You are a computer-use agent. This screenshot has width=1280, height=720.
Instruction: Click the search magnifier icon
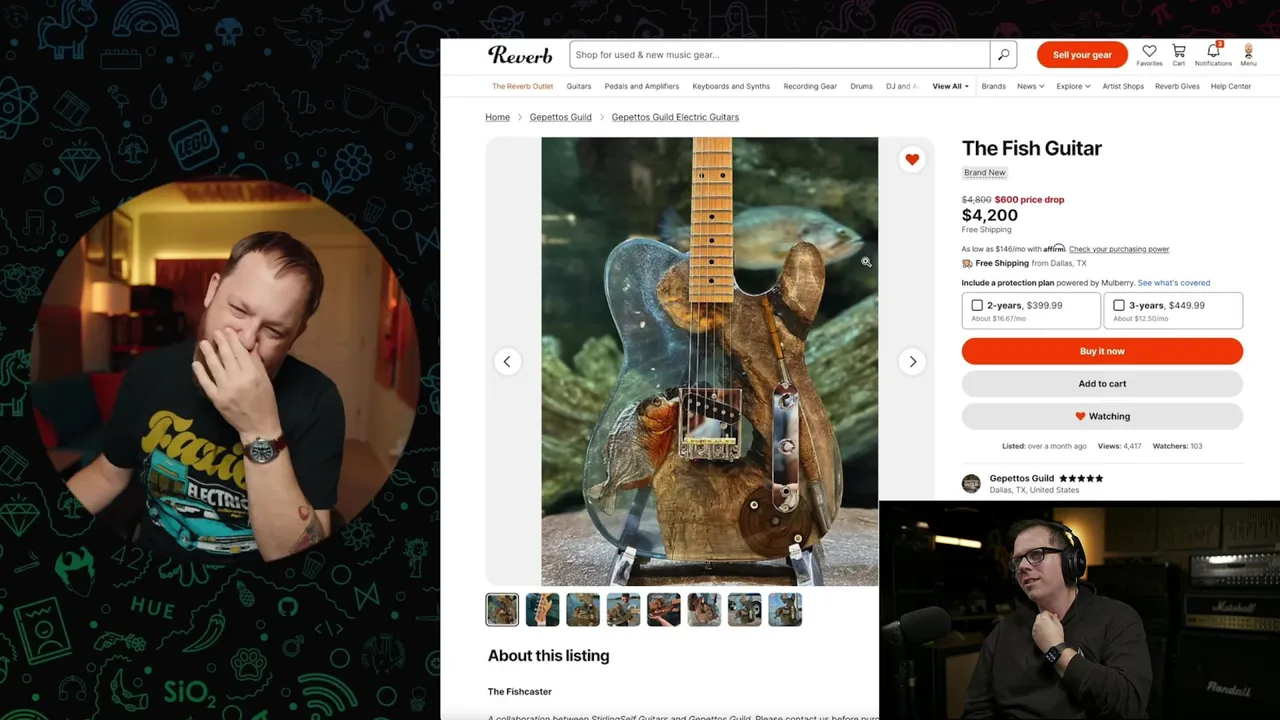1003,54
